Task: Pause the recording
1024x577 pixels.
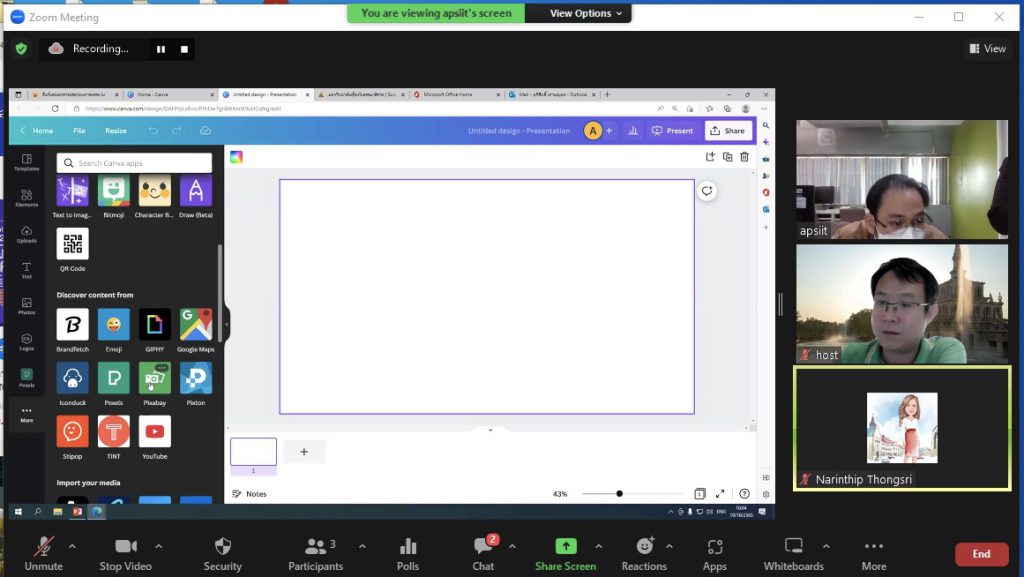Action: pyautogui.click(x=160, y=49)
